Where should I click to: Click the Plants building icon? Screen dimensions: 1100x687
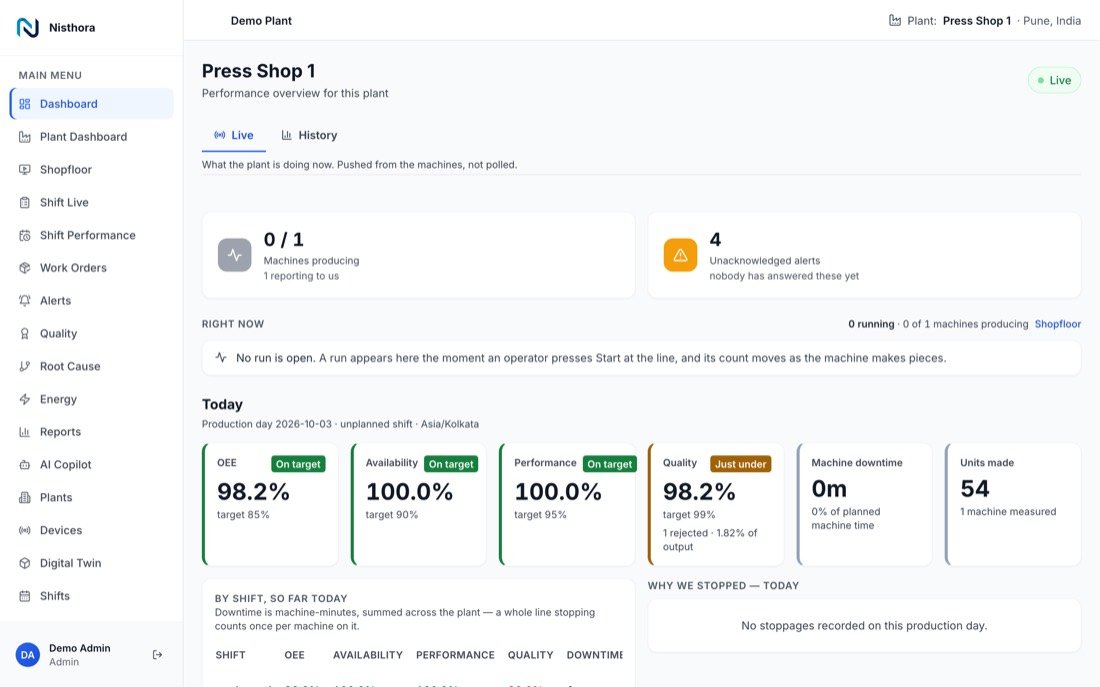click(25, 498)
